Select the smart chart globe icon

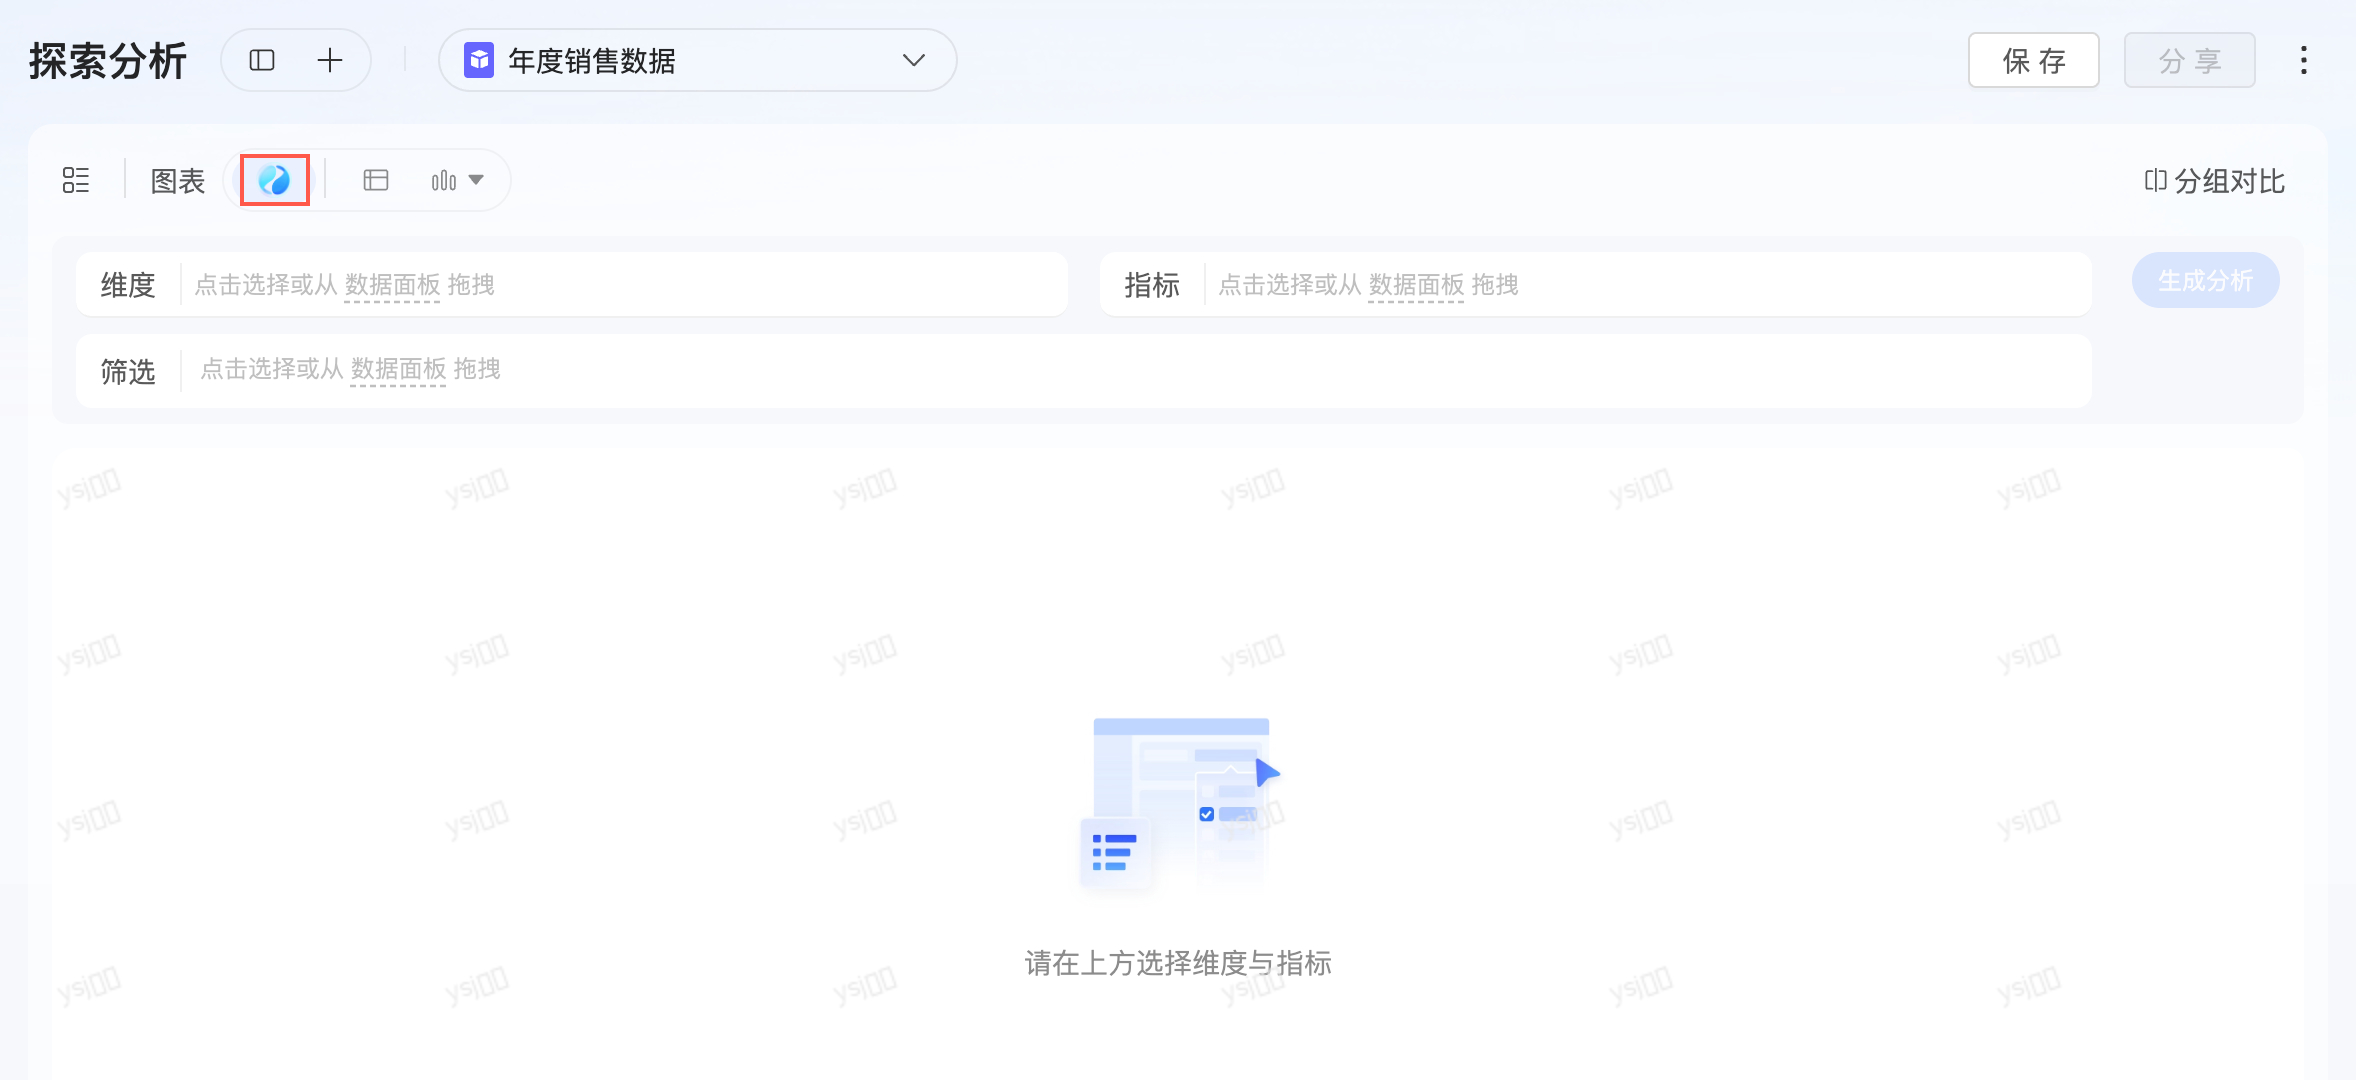[x=274, y=180]
